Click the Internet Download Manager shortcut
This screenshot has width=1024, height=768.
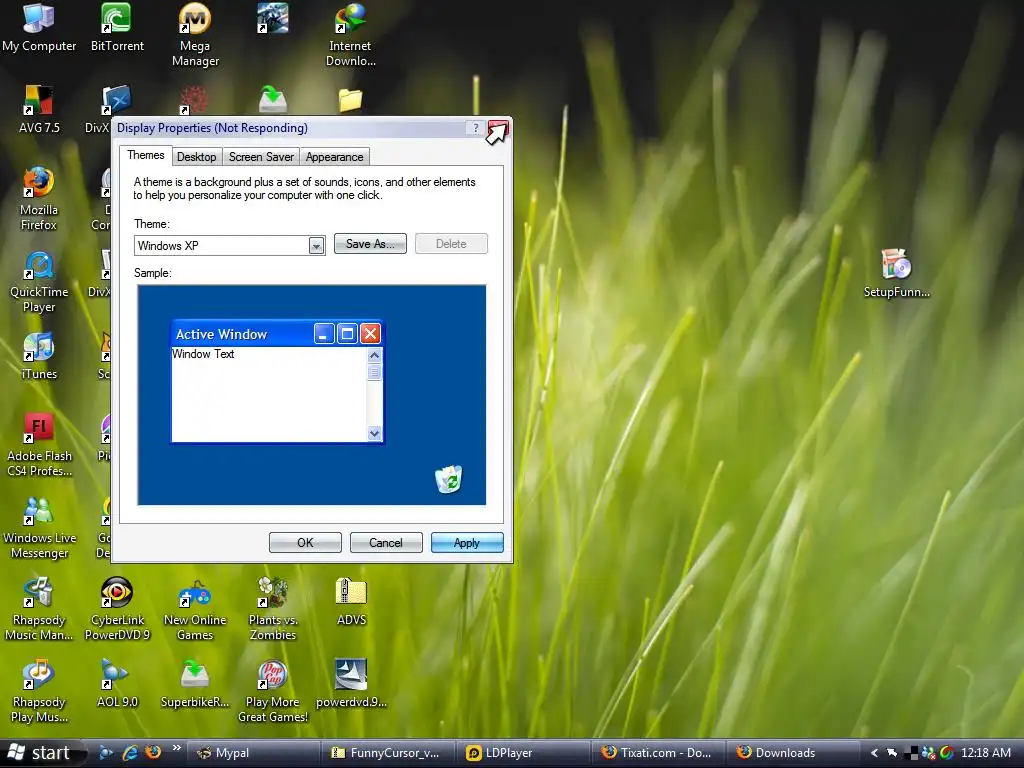(x=350, y=35)
